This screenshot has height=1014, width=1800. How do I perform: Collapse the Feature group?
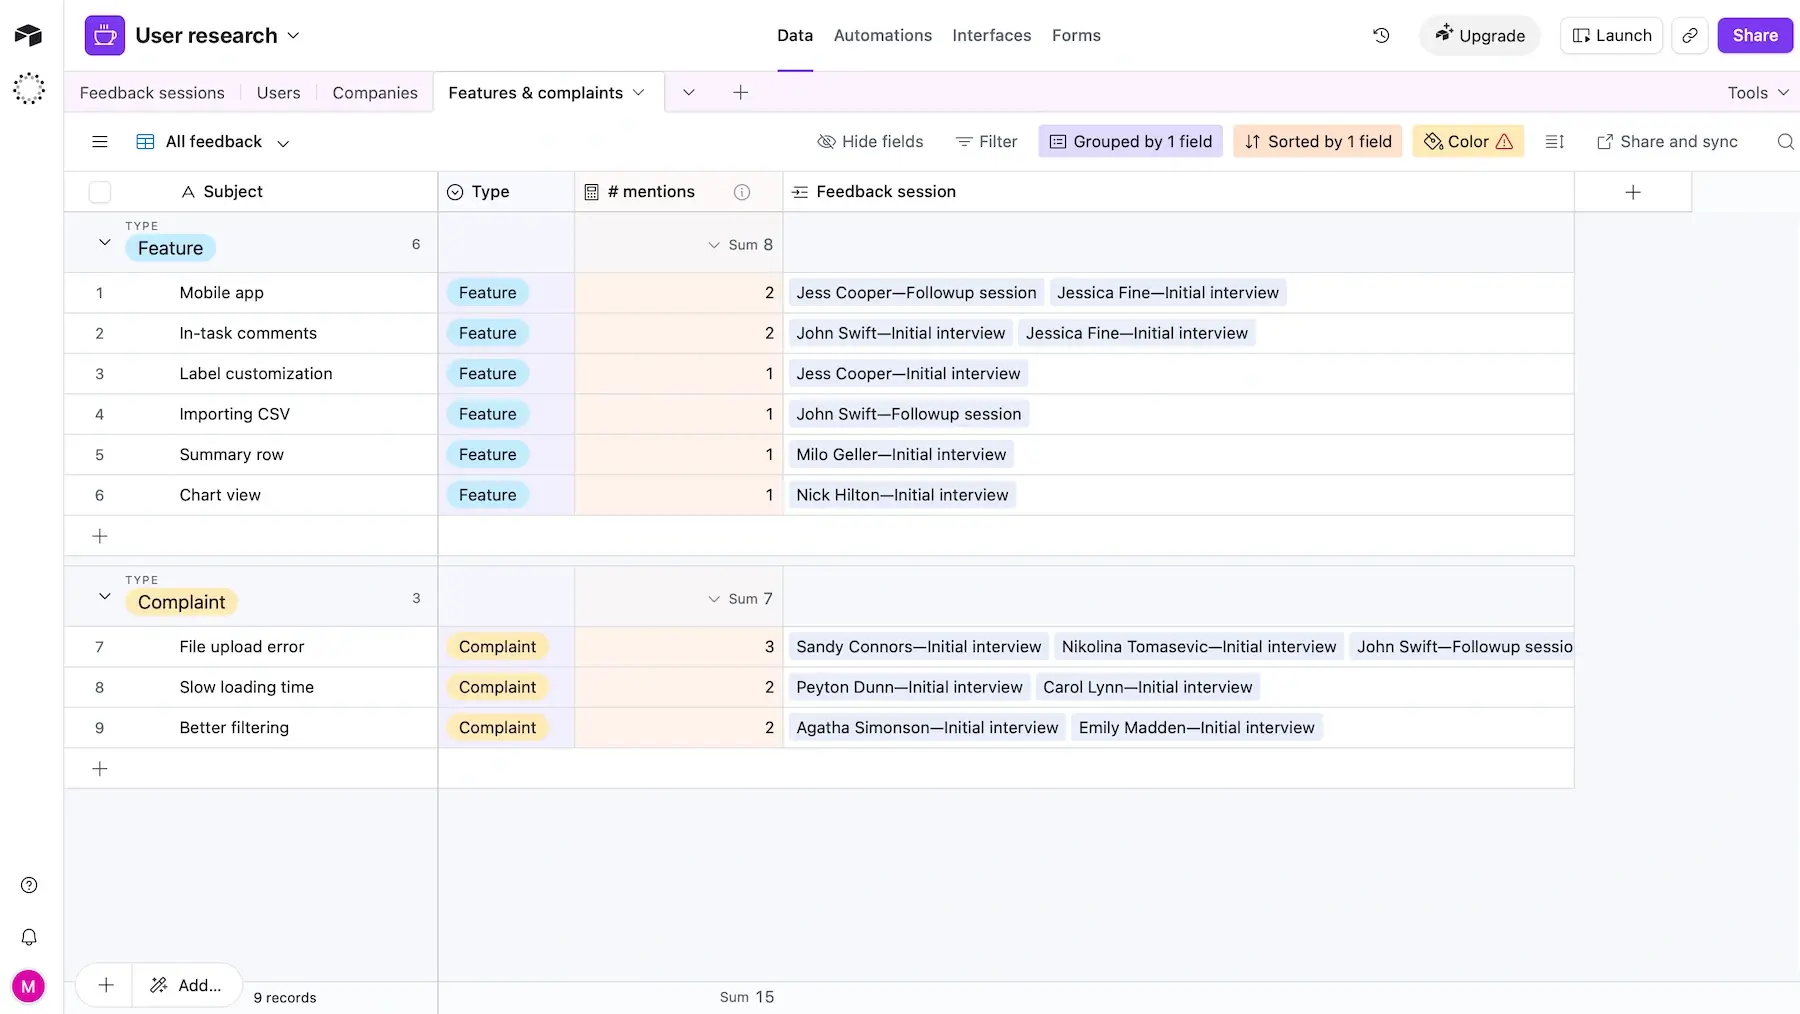104,241
